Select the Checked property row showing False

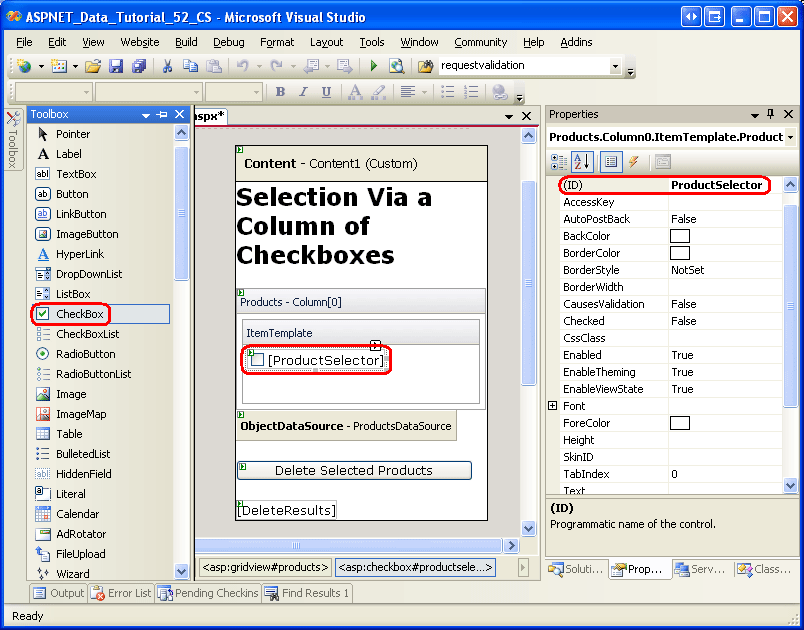650,321
